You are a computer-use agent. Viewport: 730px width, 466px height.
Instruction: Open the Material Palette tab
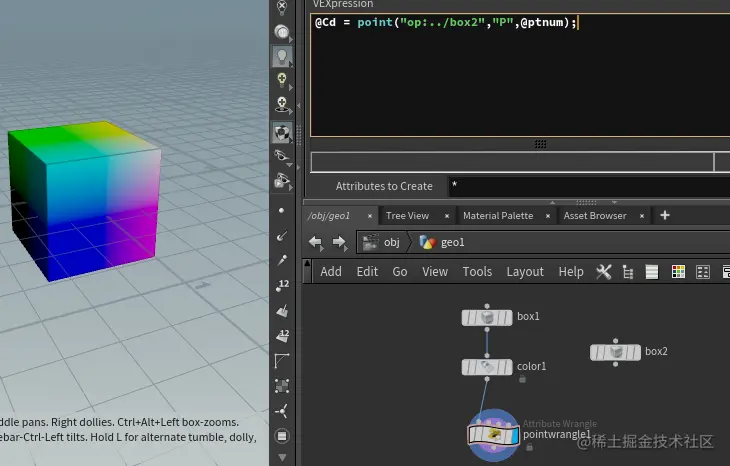[498, 216]
